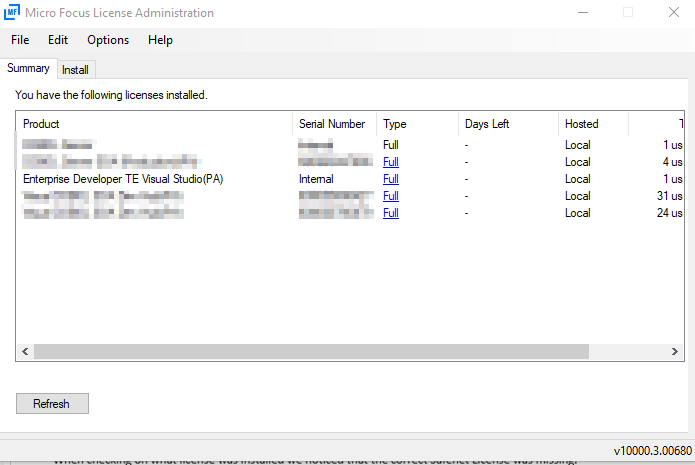Sort by the Days Left column header
This screenshot has height=465, width=695.
point(508,124)
